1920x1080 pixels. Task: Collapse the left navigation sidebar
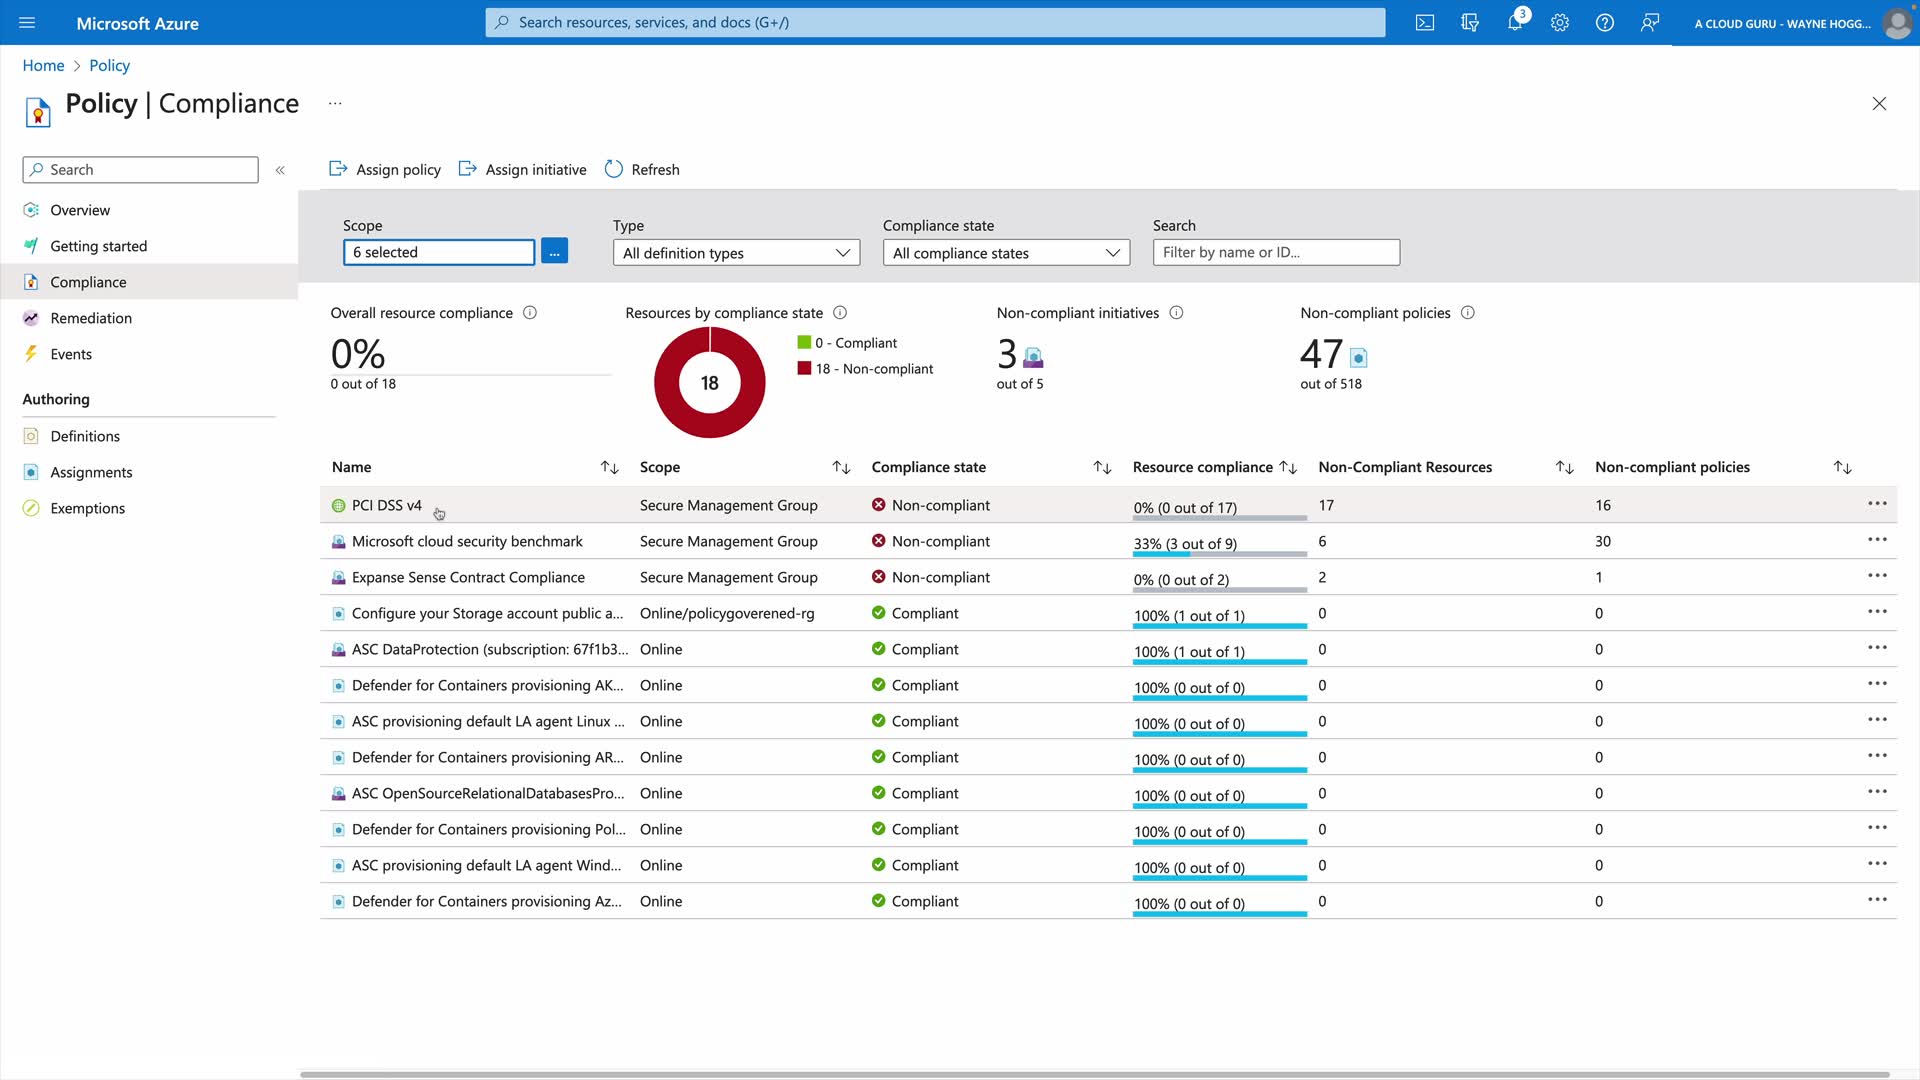280,170
